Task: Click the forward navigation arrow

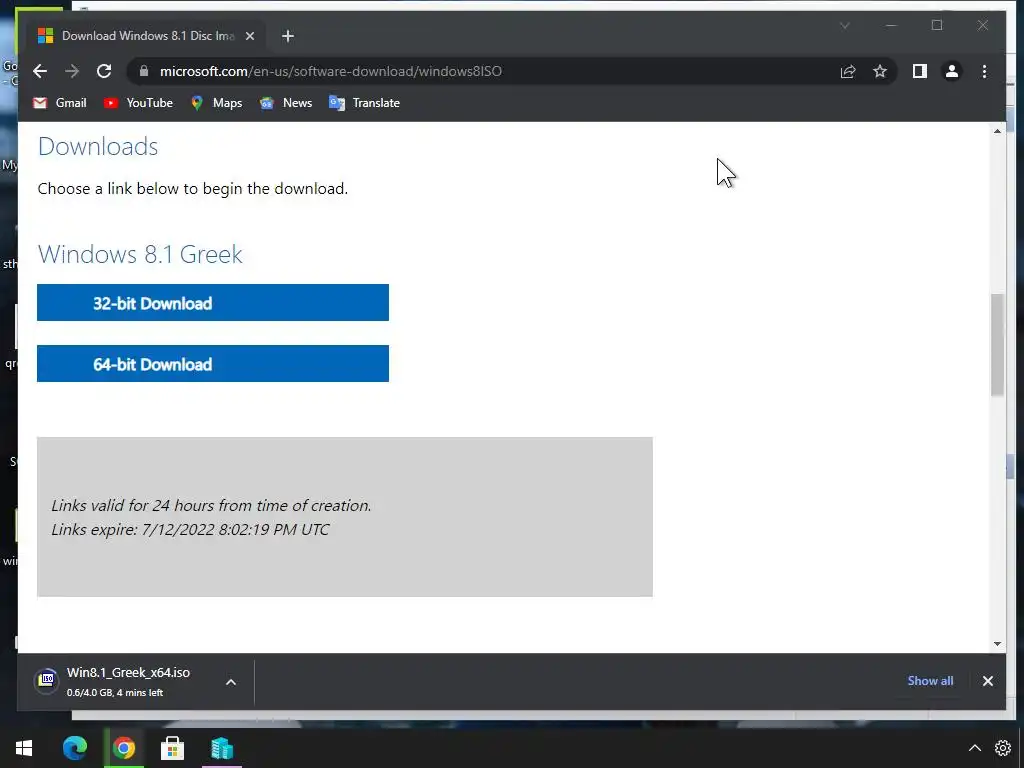Action: coord(72,71)
